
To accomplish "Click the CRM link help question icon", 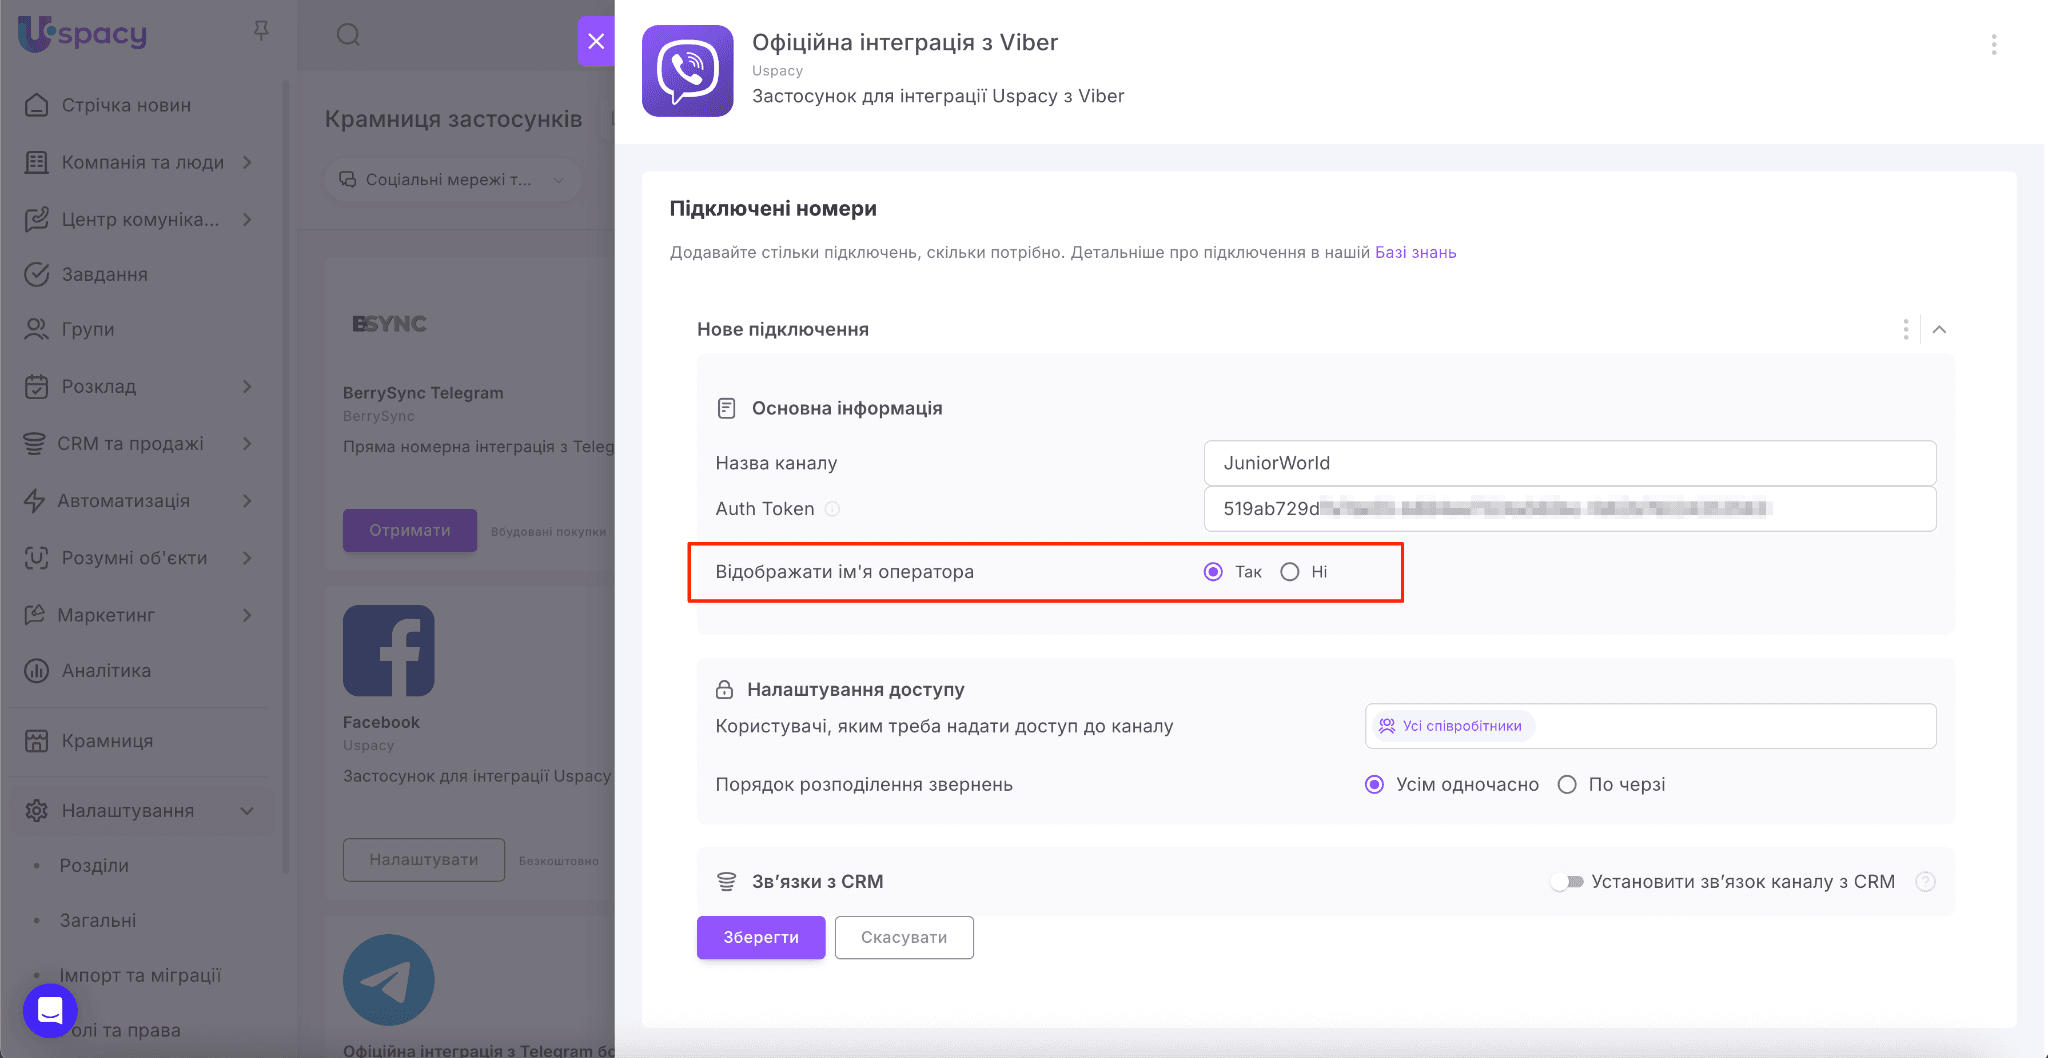I will coord(1925,882).
